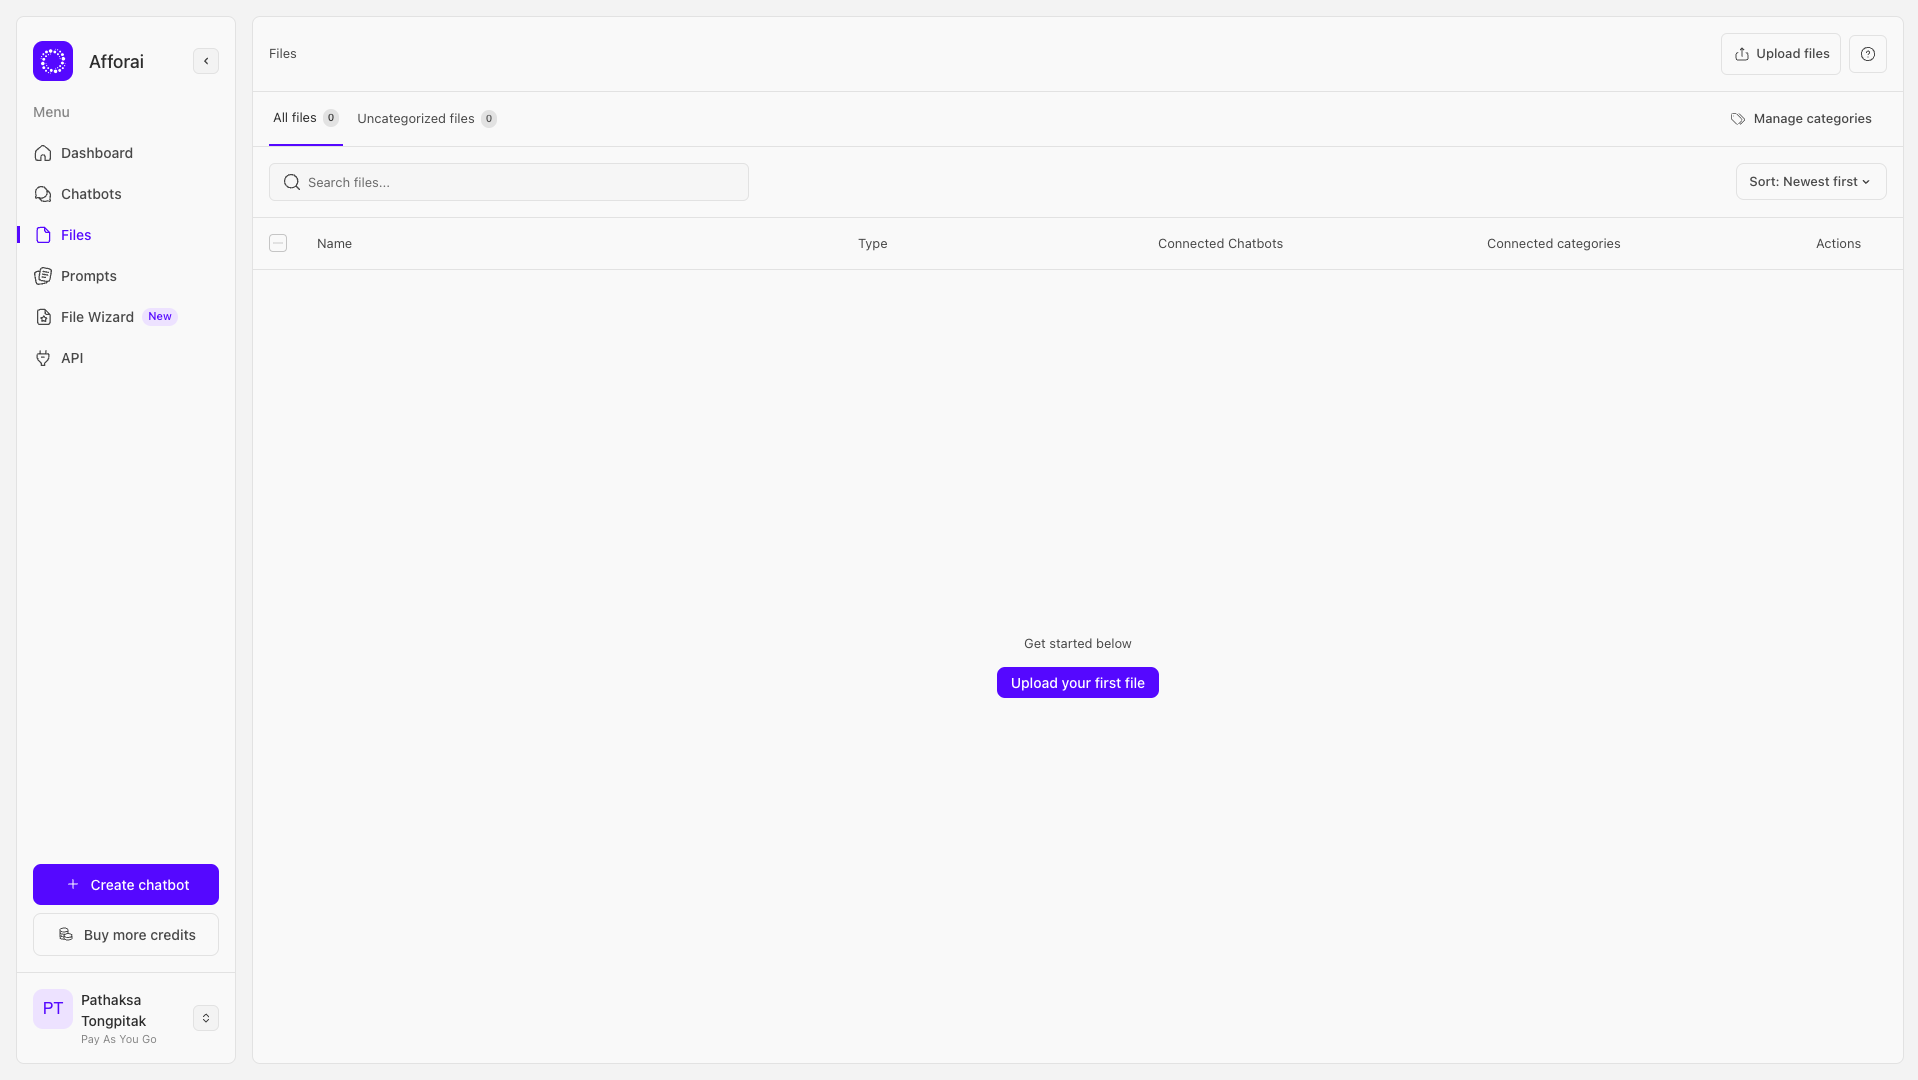Open the Dashboard home icon
This screenshot has width=1918, height=1080.
43,153
